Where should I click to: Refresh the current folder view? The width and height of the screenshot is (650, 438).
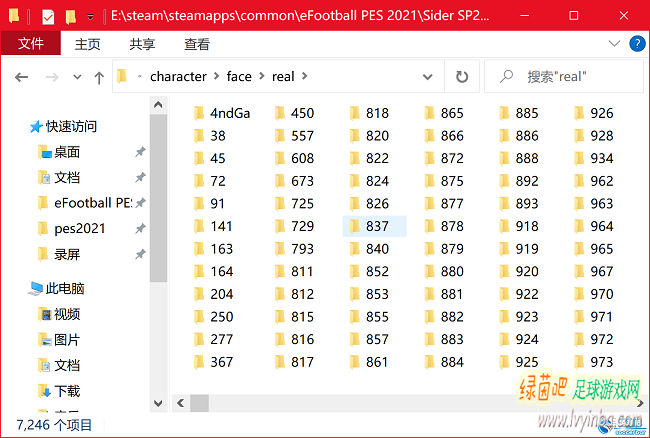(x=462, y=77)
